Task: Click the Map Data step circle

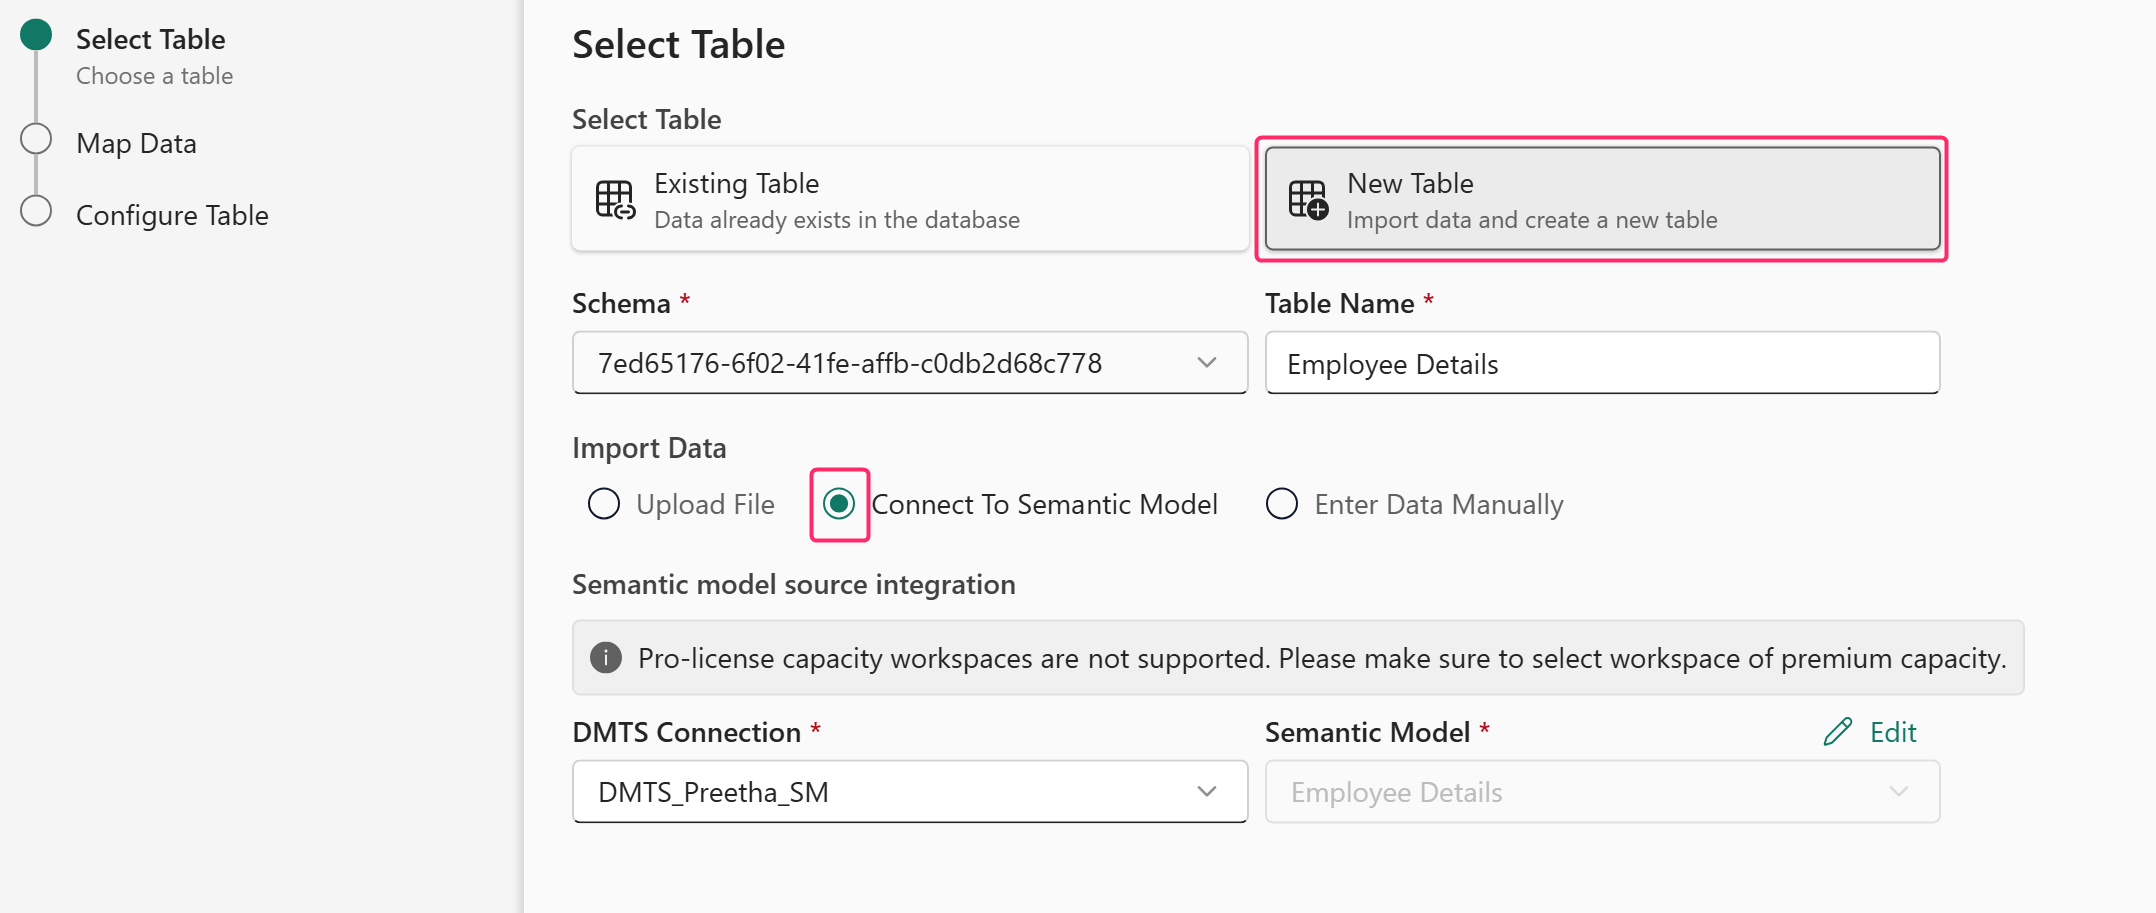Action: (36, 140)
